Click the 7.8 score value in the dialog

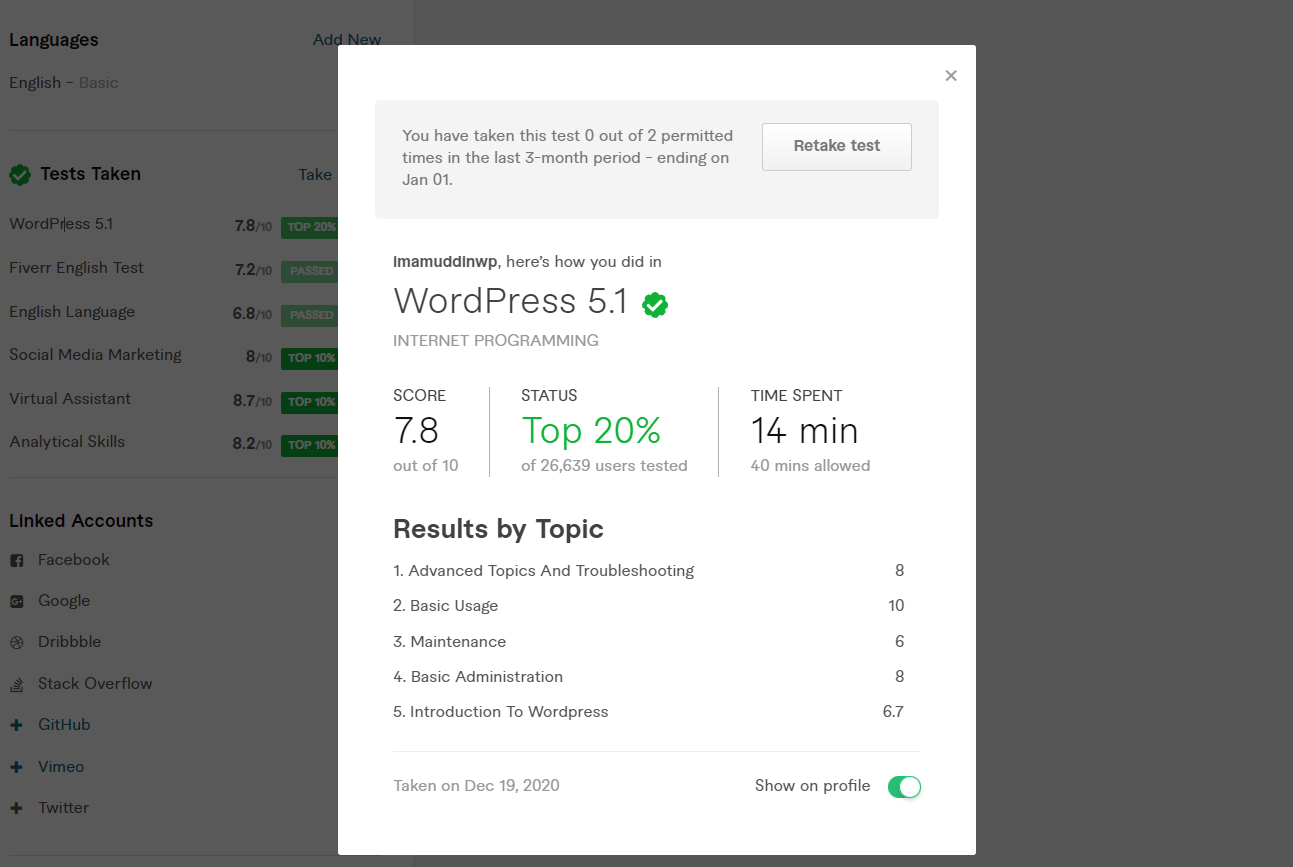click(x=416, y=431)
